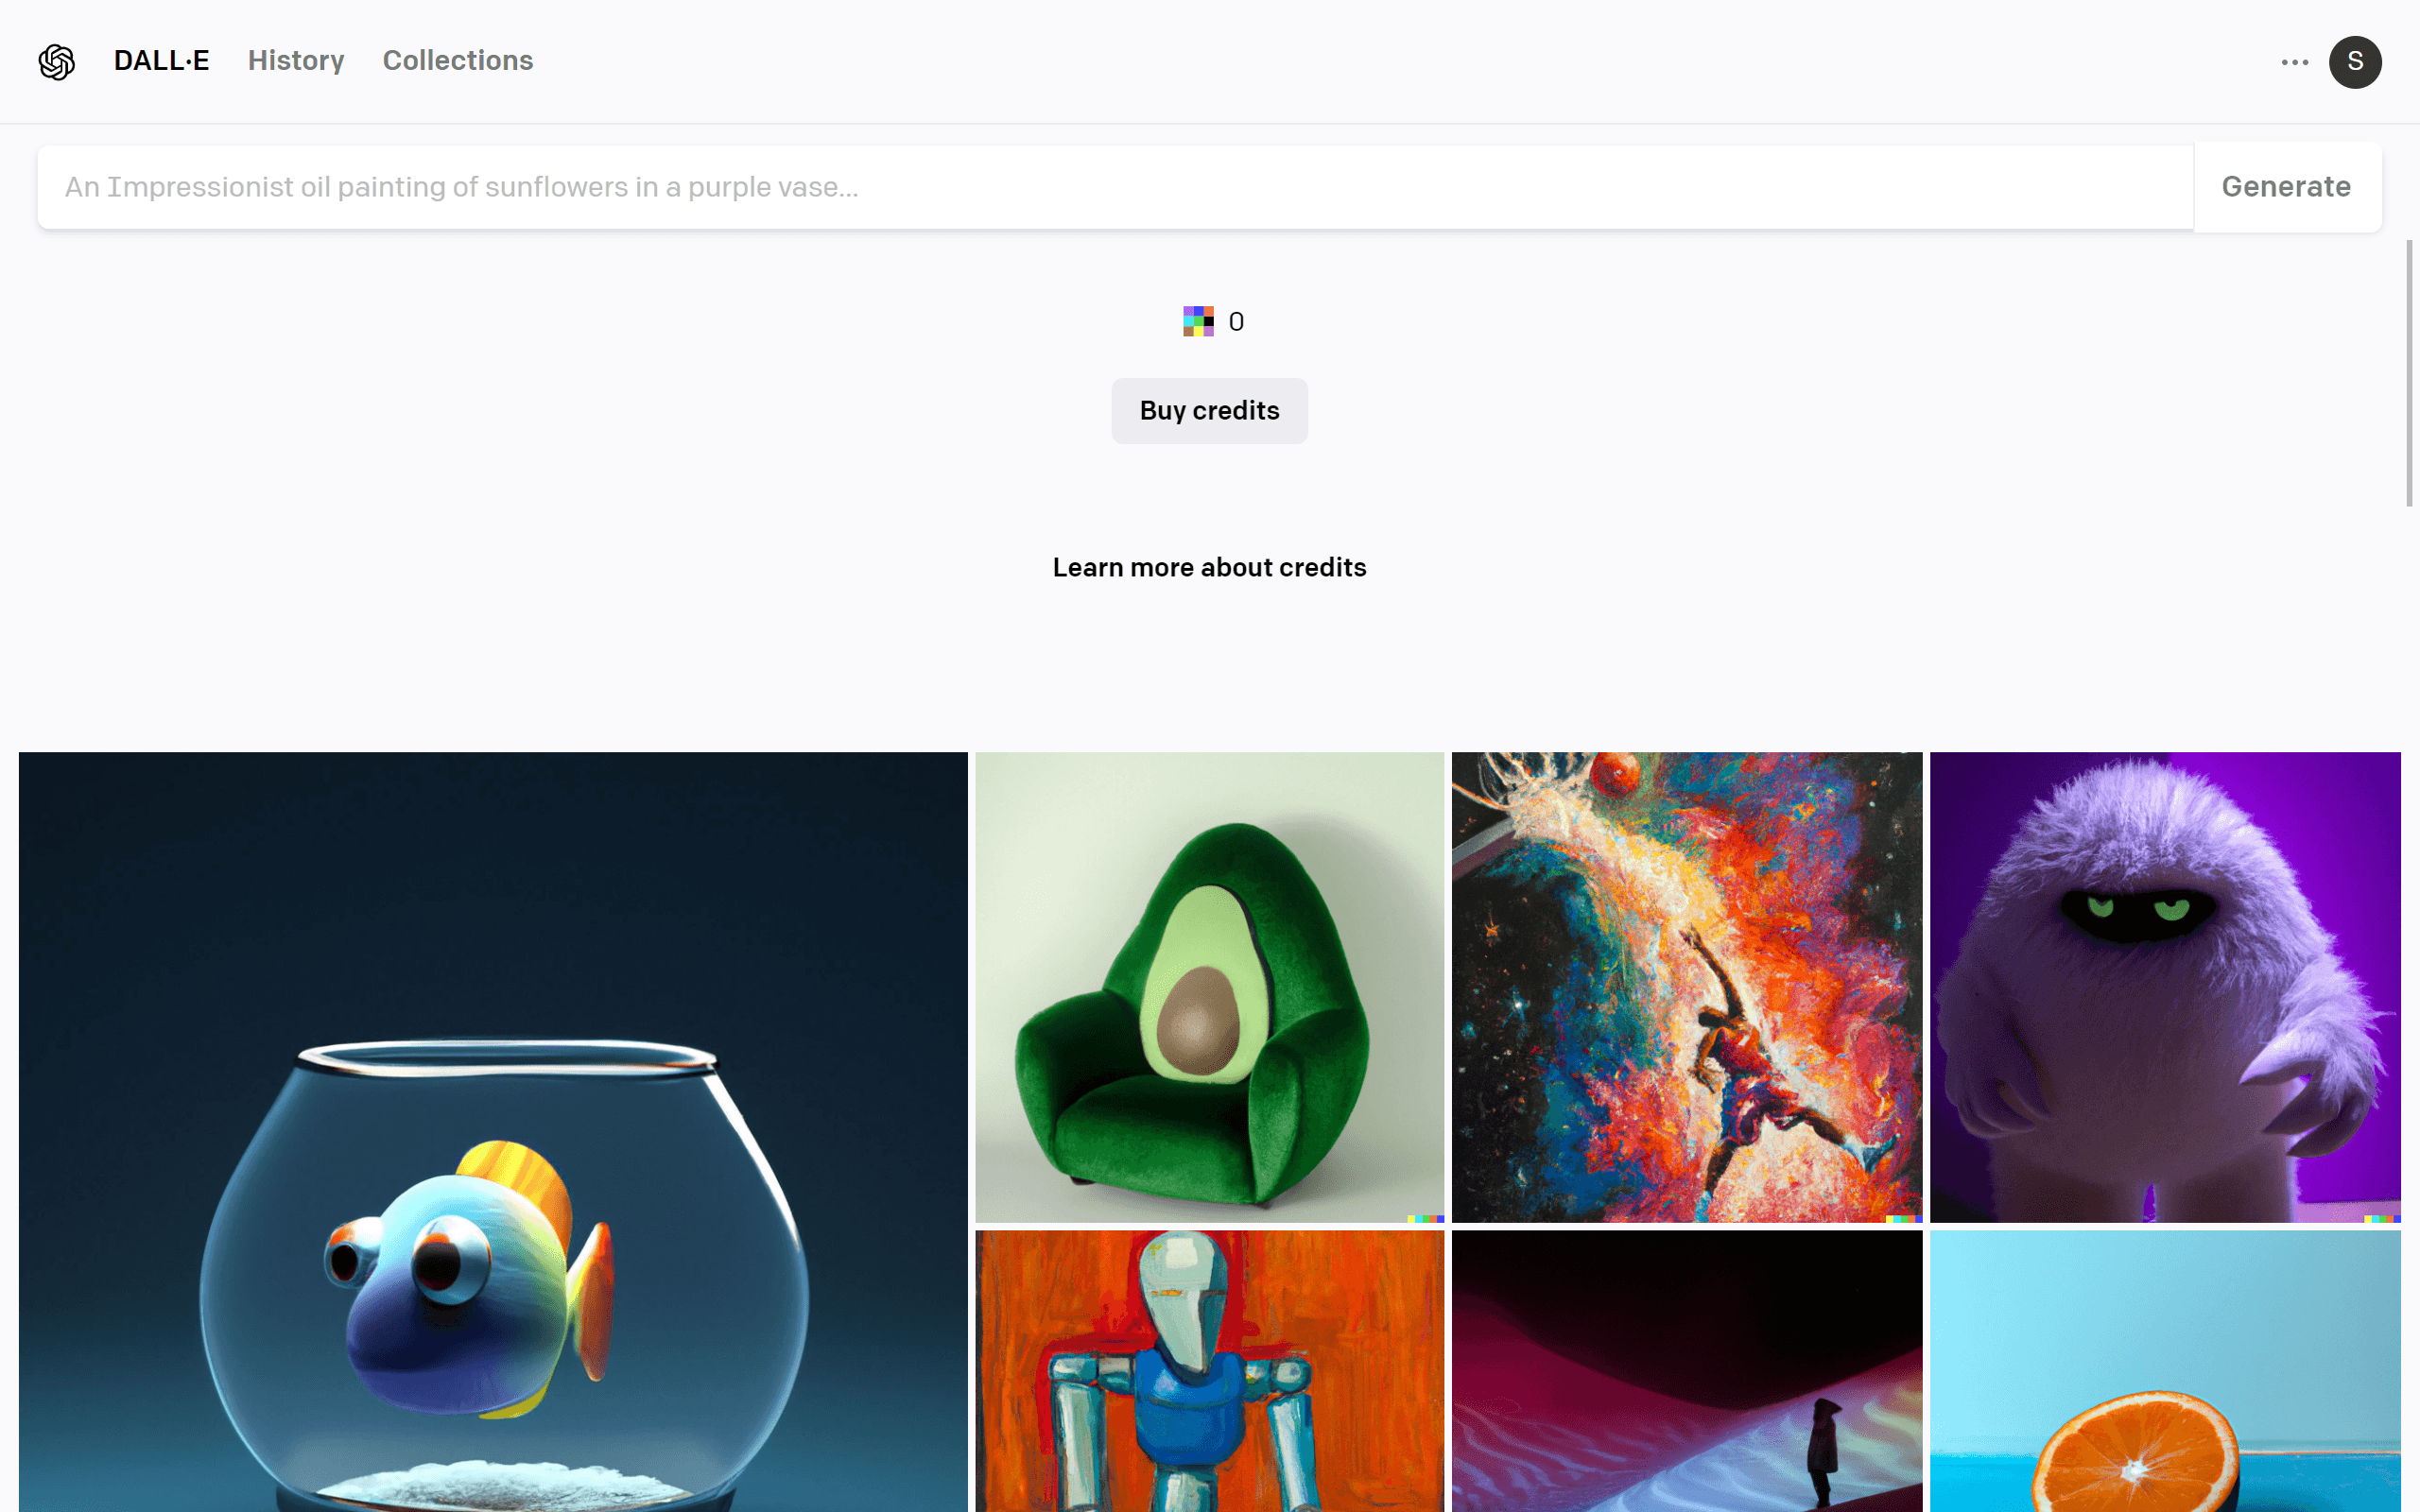Click the Generate button
This screenshot has height=1512, width=2420.
pyautogui.click(x=2287, y=187)
